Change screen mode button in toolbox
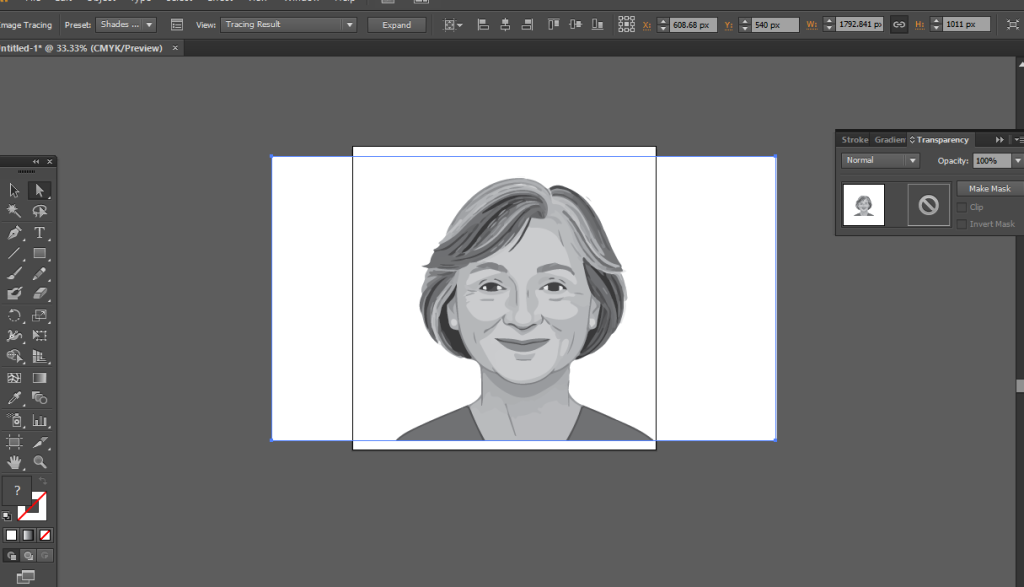1024x587 pixels. (x=26, y=577)
